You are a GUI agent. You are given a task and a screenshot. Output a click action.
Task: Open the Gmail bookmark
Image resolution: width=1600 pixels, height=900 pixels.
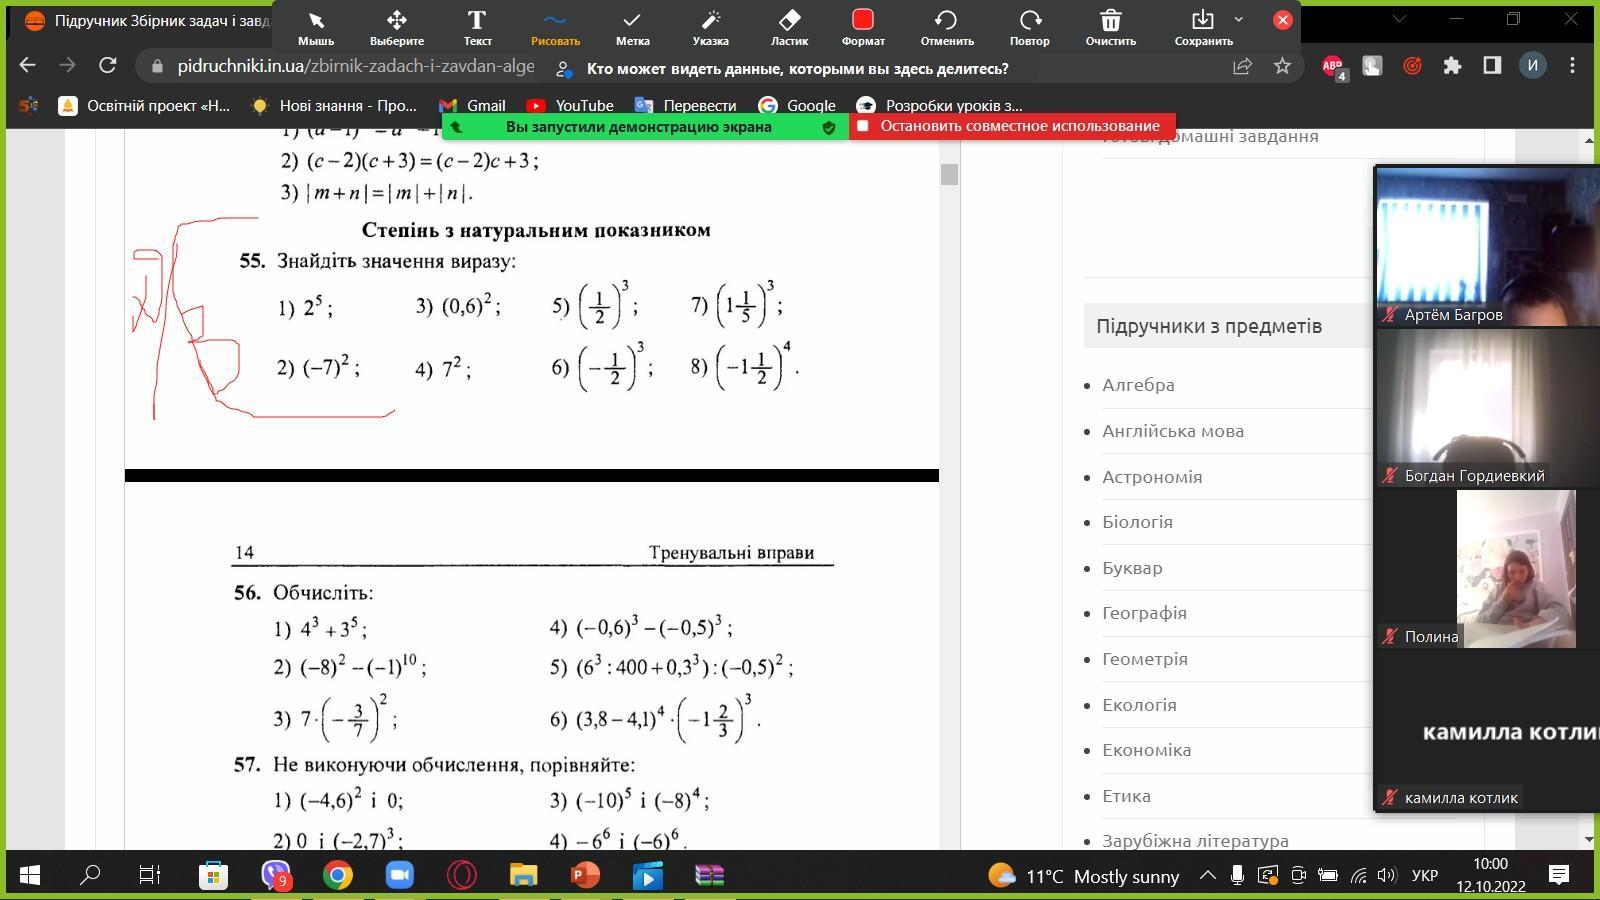pos(473,106)
